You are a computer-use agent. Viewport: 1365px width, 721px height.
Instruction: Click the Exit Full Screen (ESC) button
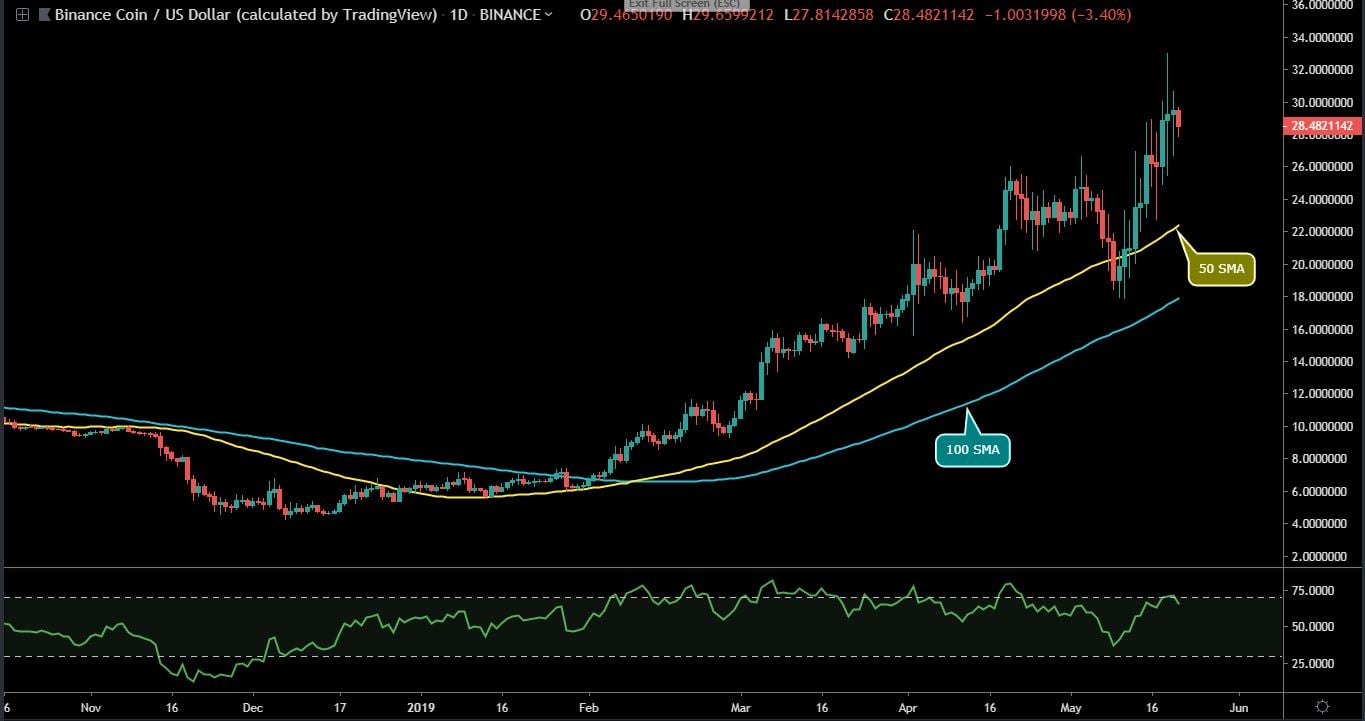point(685,5)
